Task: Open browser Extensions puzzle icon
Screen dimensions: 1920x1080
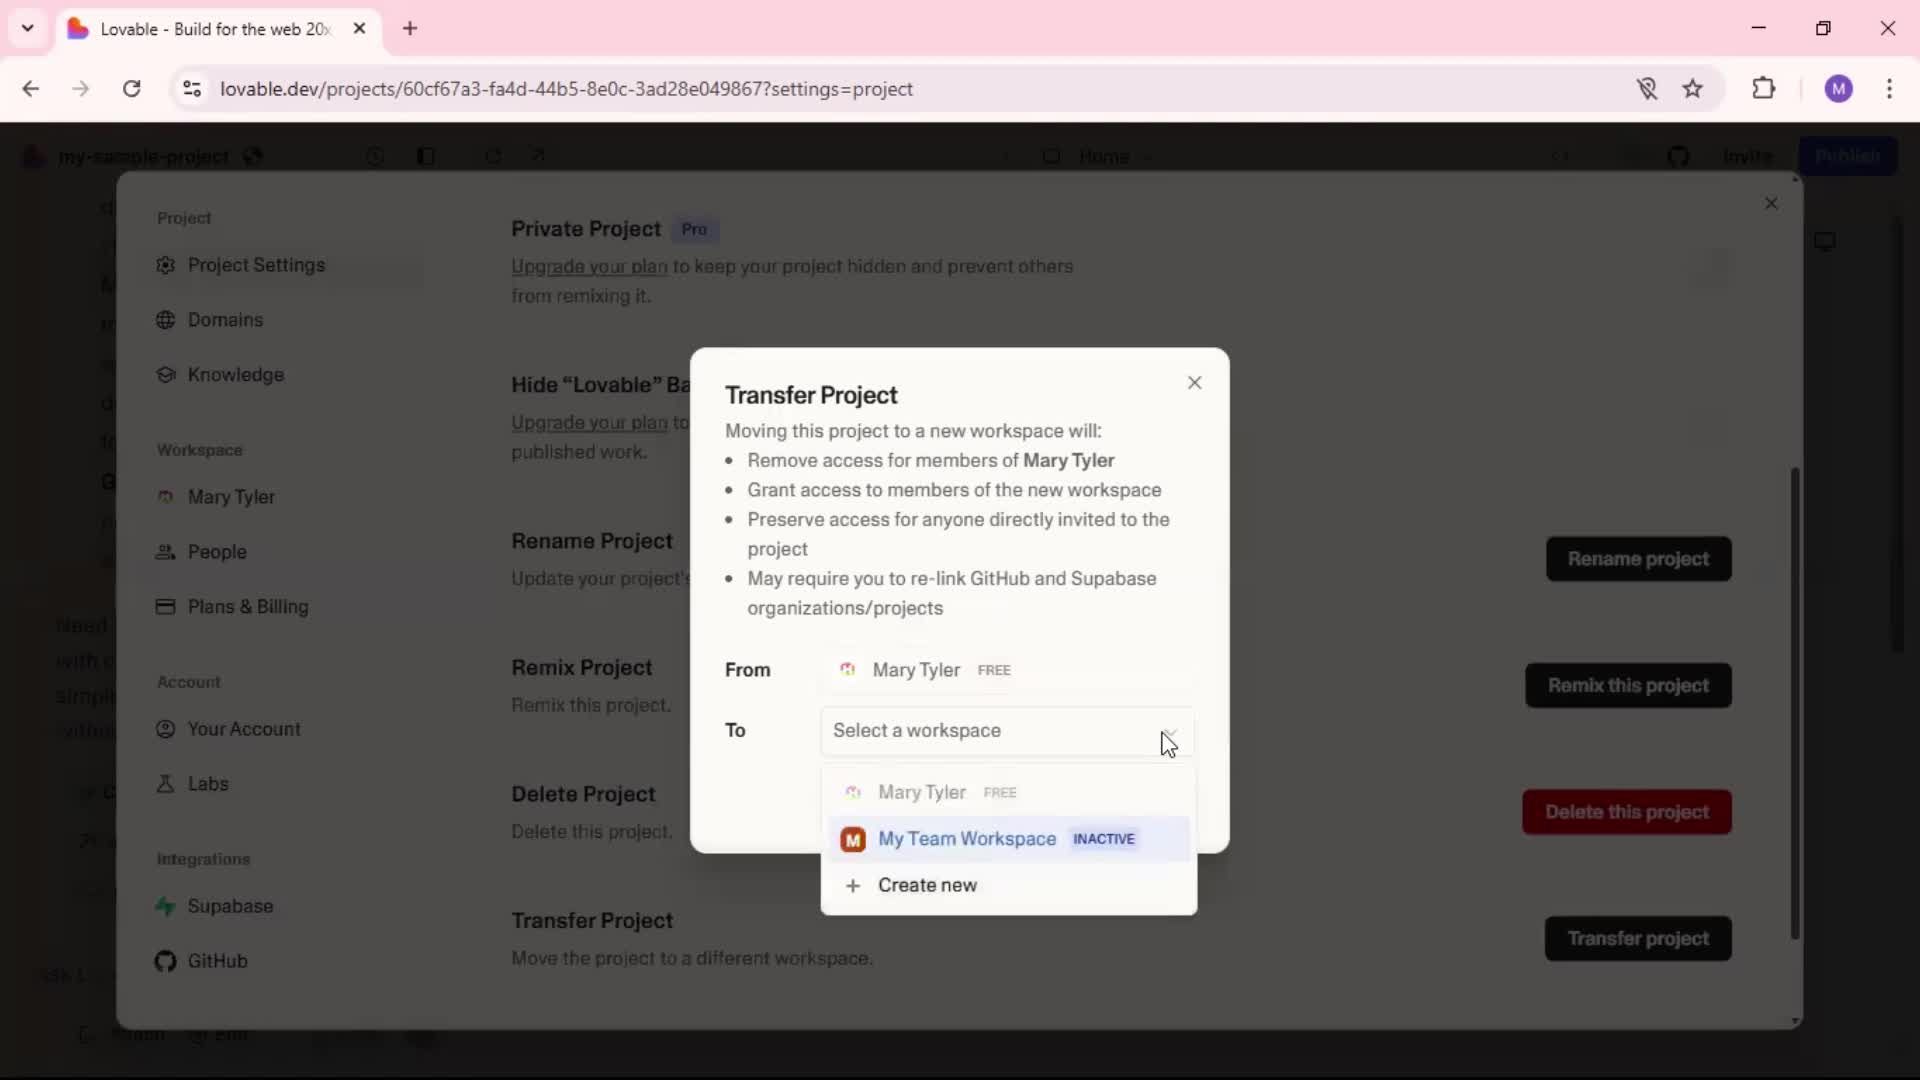Action: coord(1764,89)
